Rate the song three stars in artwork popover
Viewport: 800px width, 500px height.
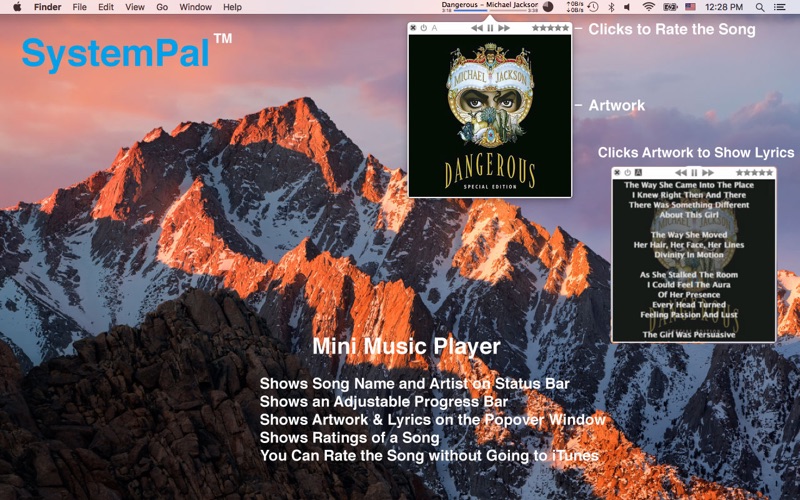click(x=551, y=28)
